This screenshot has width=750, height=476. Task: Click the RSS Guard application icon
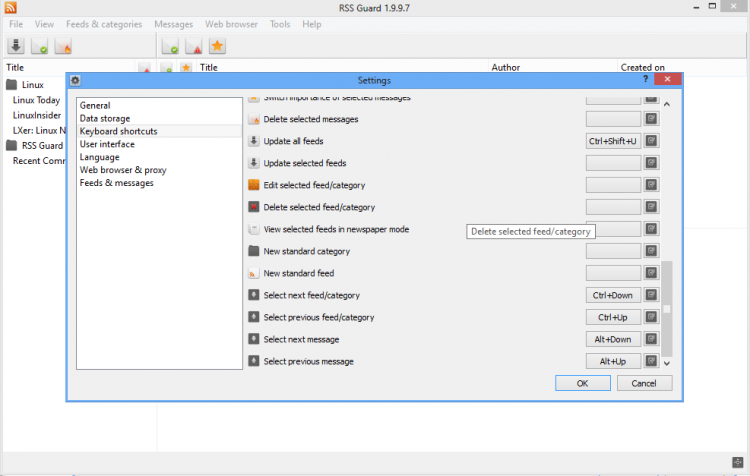click(x=11, y=7)
